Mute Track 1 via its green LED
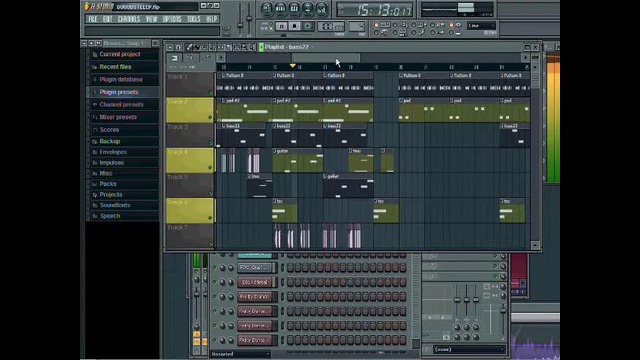Viewport: 640px width, 360px height. point(211,93)
